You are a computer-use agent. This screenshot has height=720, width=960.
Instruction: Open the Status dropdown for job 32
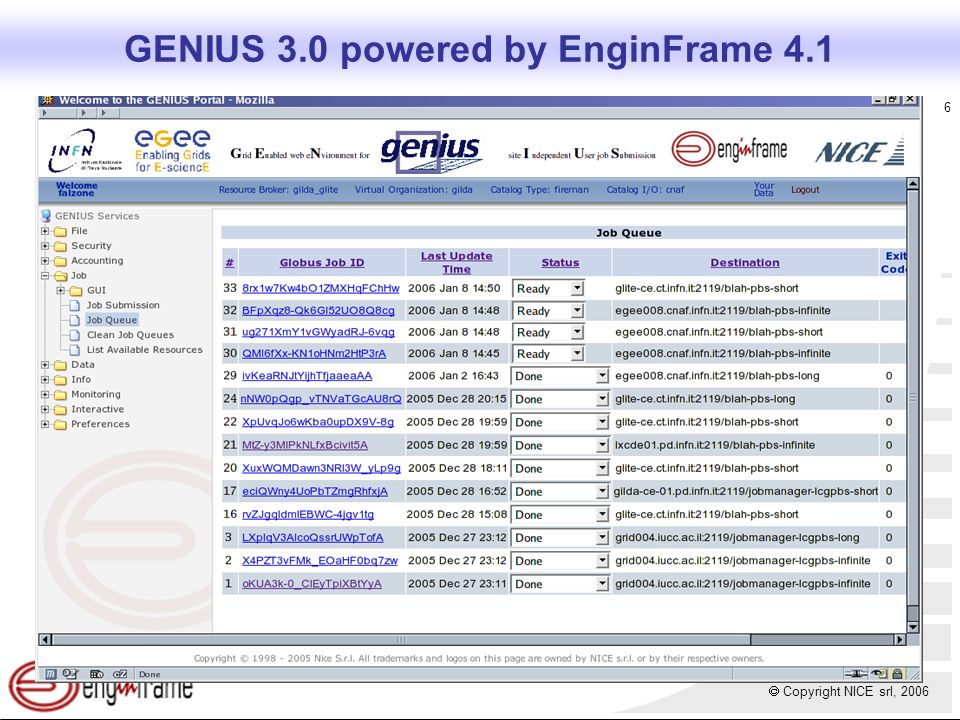(577, 311)
